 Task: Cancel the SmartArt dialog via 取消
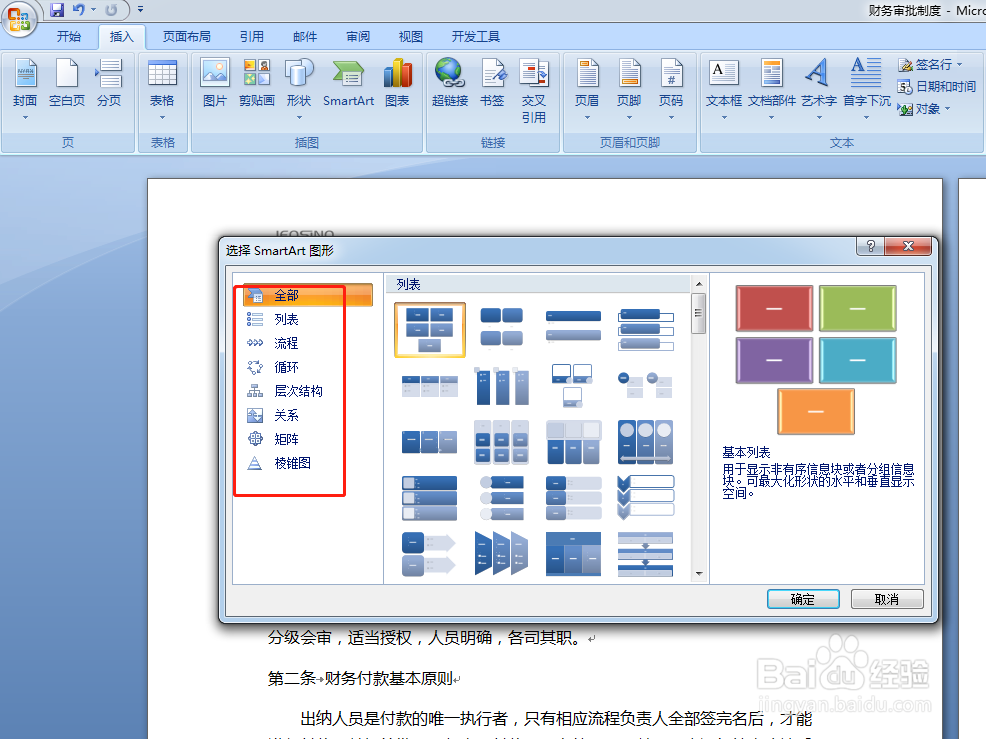[887, 598]
